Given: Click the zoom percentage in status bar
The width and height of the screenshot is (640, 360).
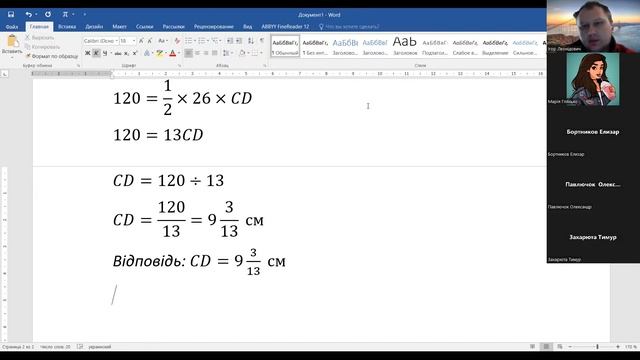Looking at the screenshot, I should tap(631, 347).
